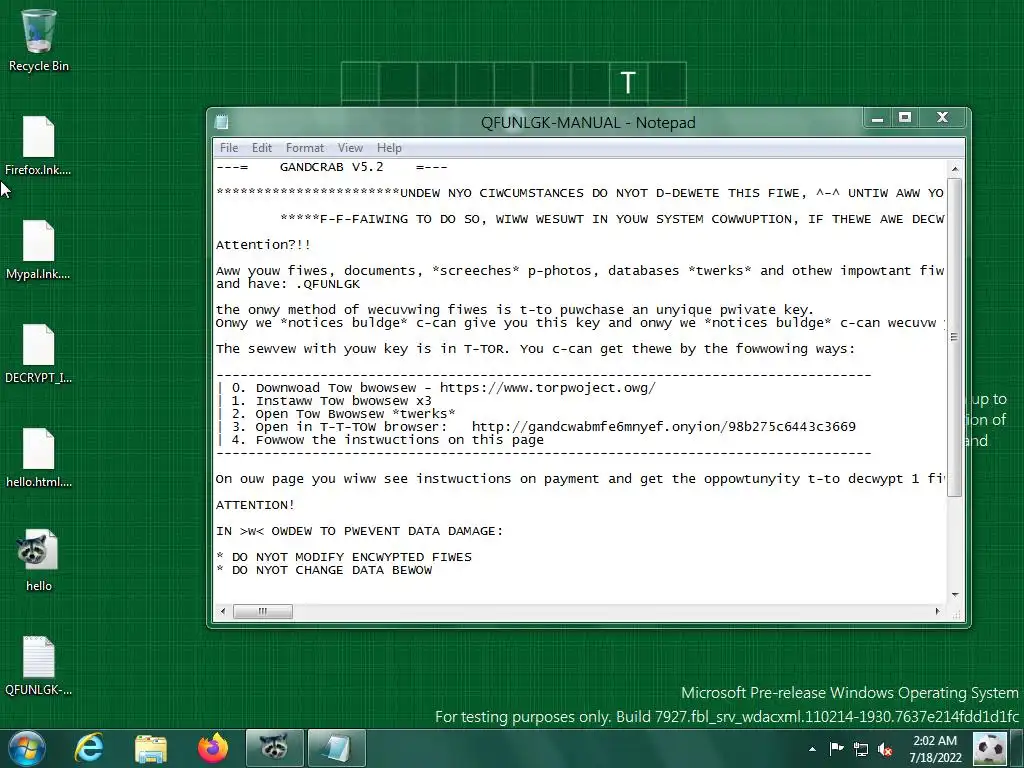
Task: Close the QFUNLGK-MANUAL Notepad window
Action: click(942, 118)
